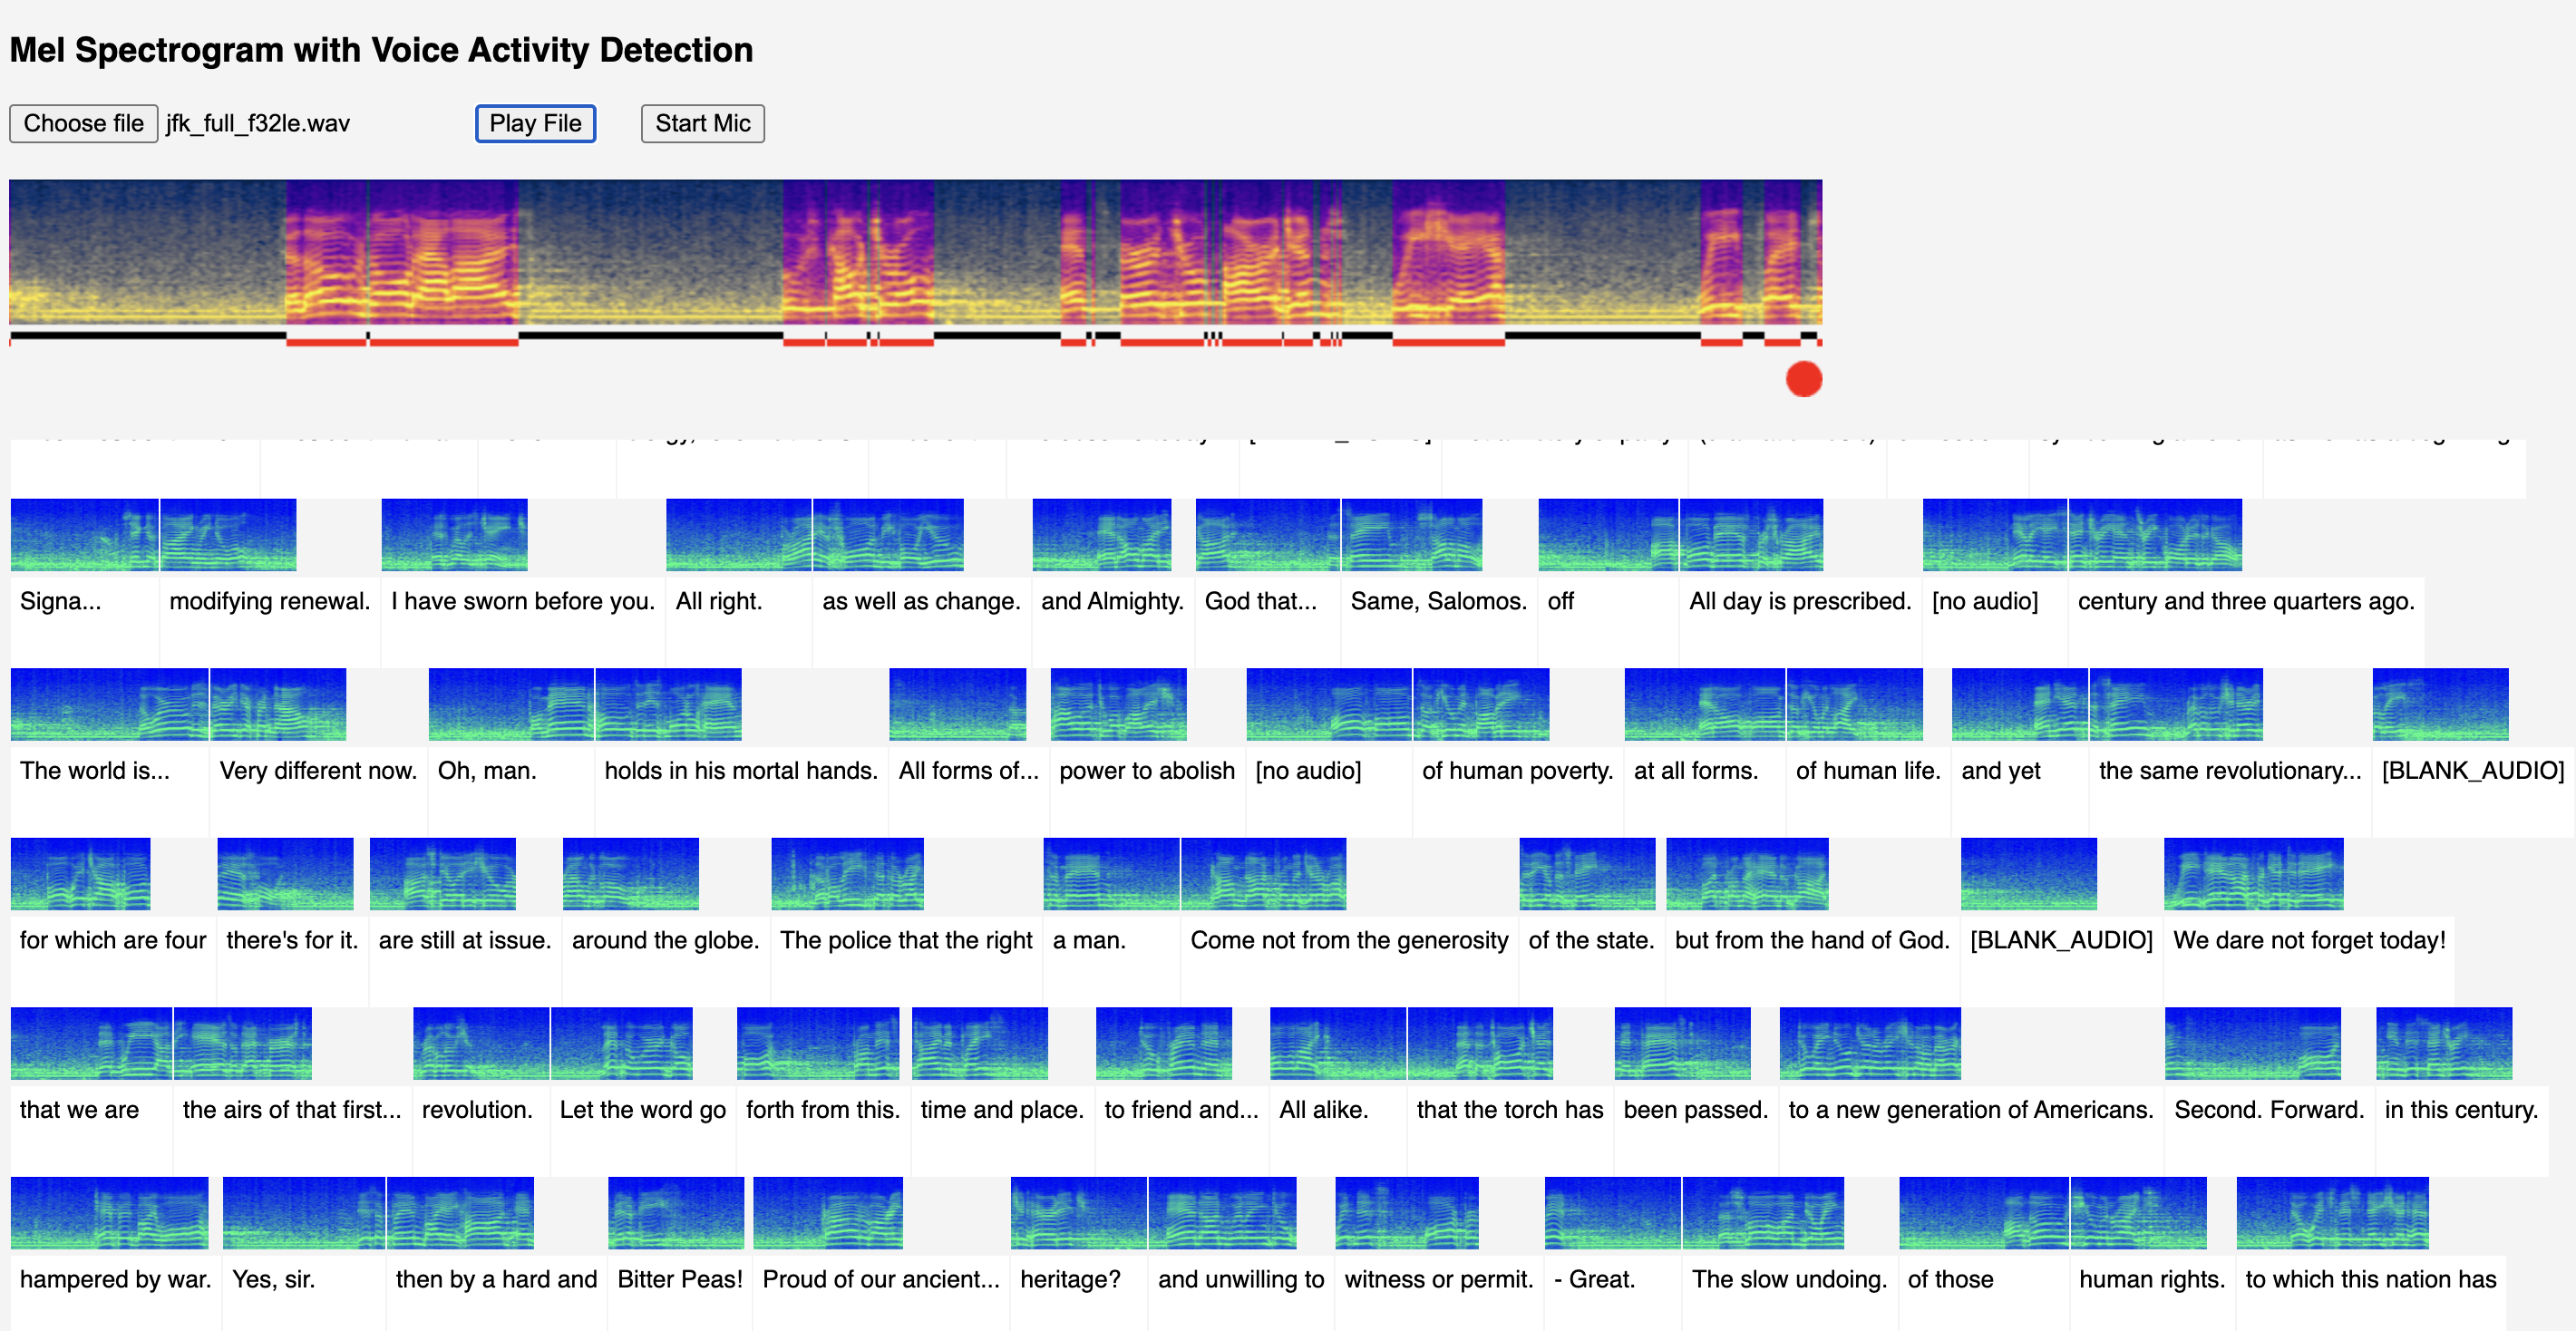Select spectrogram thumbnail above 'I have sworn before you.'
2576x1331 pixels.
coord(454,534)
